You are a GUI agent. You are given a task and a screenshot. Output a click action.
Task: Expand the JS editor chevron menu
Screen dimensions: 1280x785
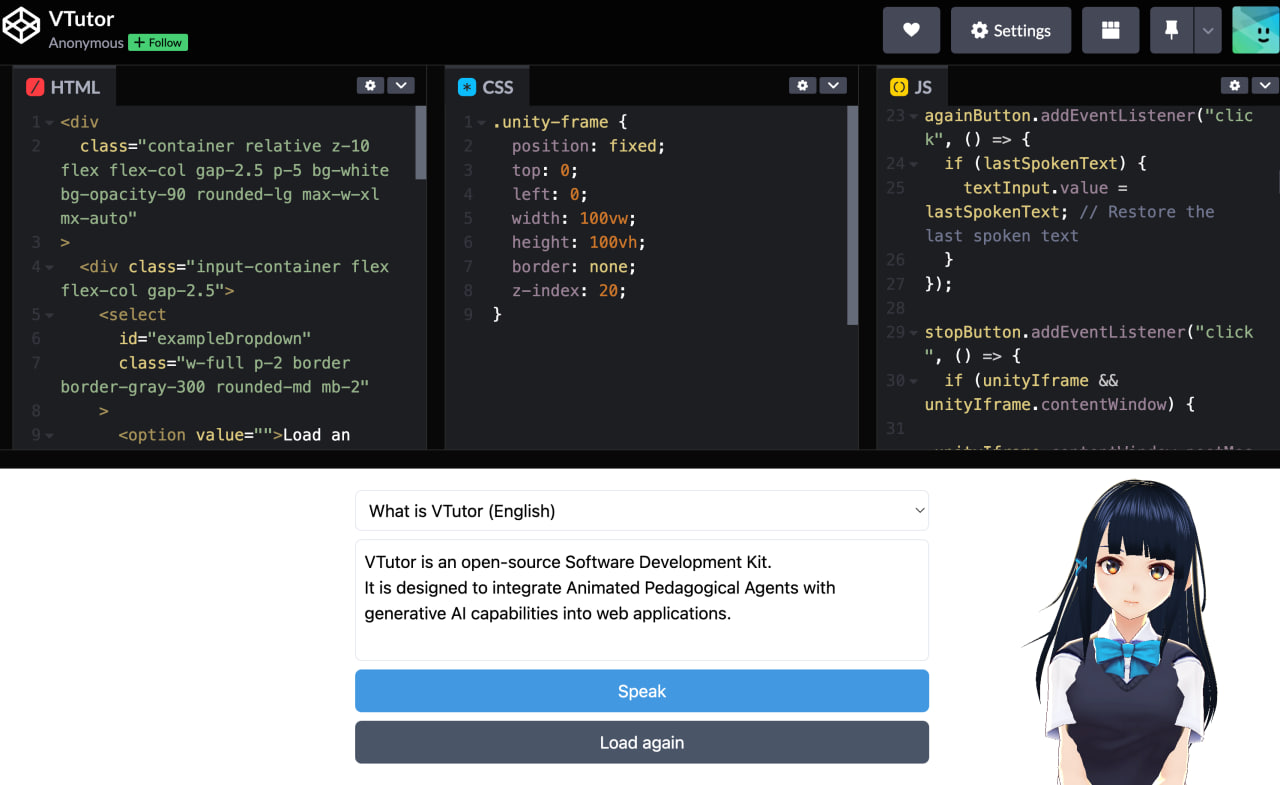pyautogui.click(x=1265, y=86)
